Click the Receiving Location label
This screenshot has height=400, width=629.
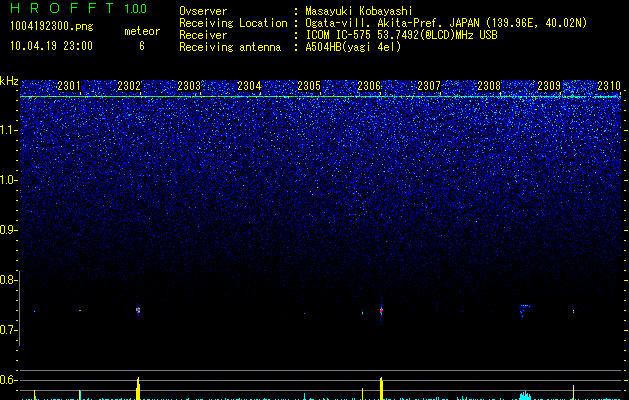233,24
